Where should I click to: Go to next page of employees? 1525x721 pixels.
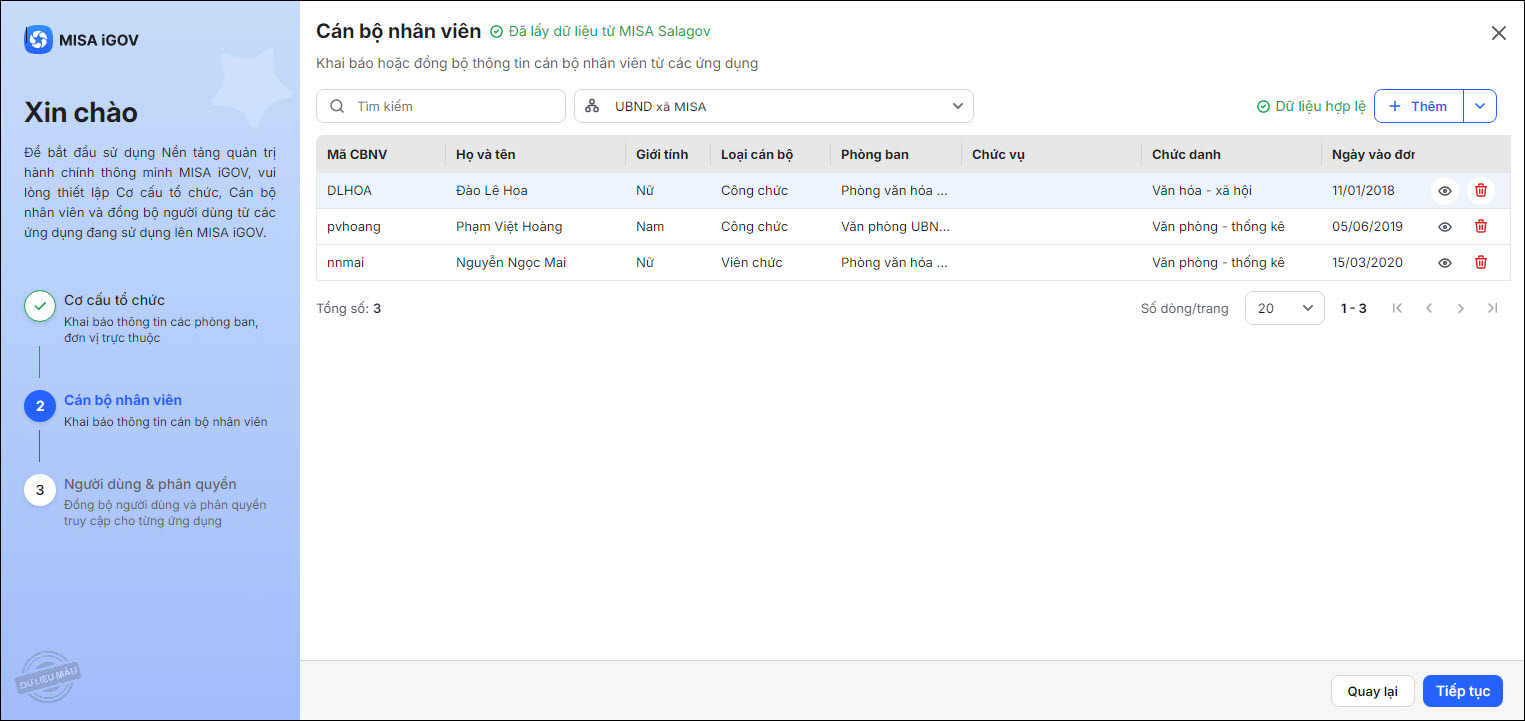click(x=1461, y=309)
